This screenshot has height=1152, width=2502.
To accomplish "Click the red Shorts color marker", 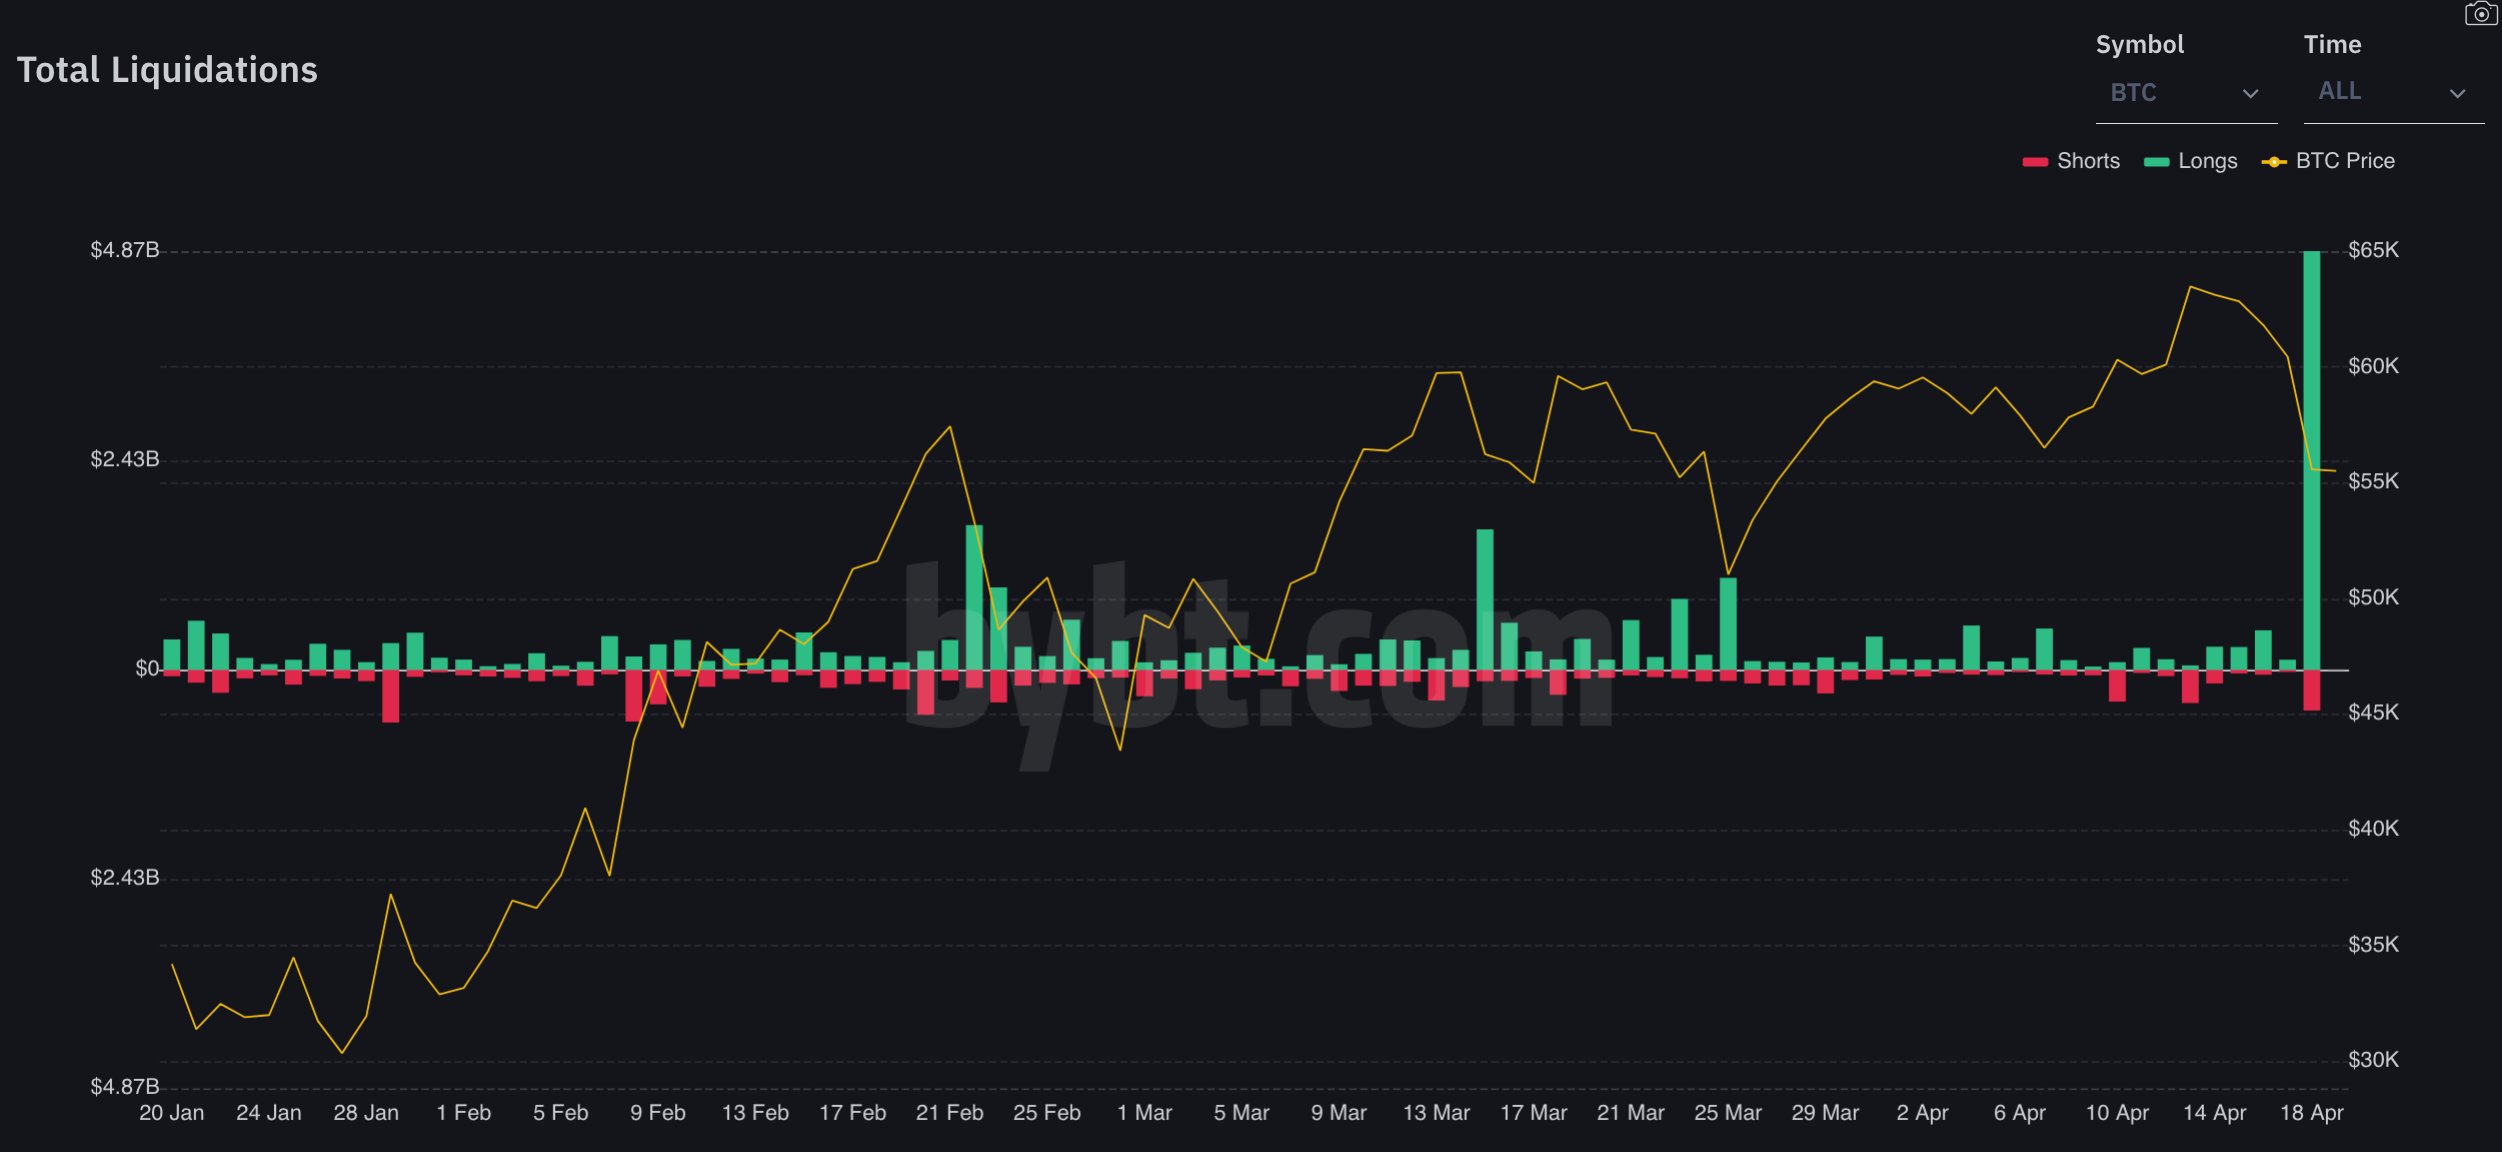I will (x=2034, y=162).
